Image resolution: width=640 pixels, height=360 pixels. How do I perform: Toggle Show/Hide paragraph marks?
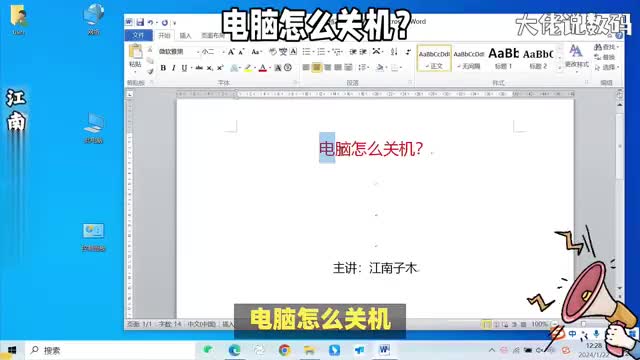coord(408,52)
